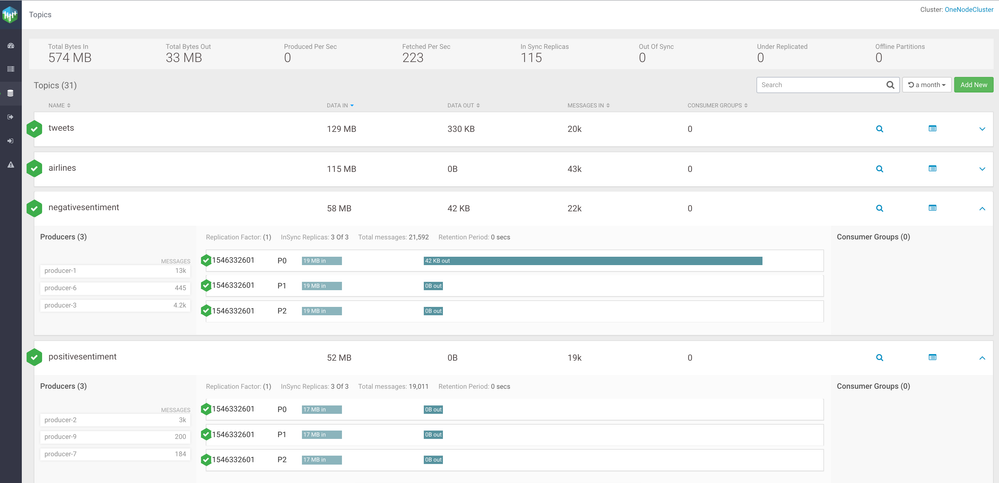This screenshot has height=483, width=999.
Task: Open table view icon for positivesentiment topic
Action: [932, 357]
